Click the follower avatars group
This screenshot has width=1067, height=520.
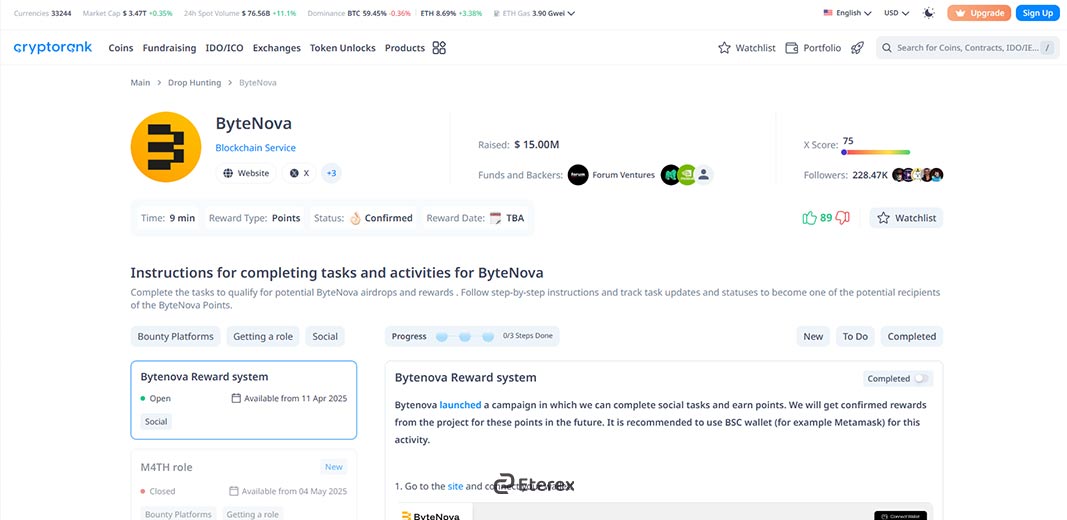918,175
